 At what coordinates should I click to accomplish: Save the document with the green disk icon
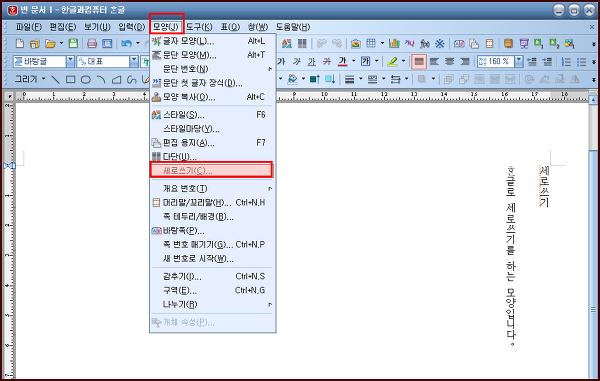point(73,44)
